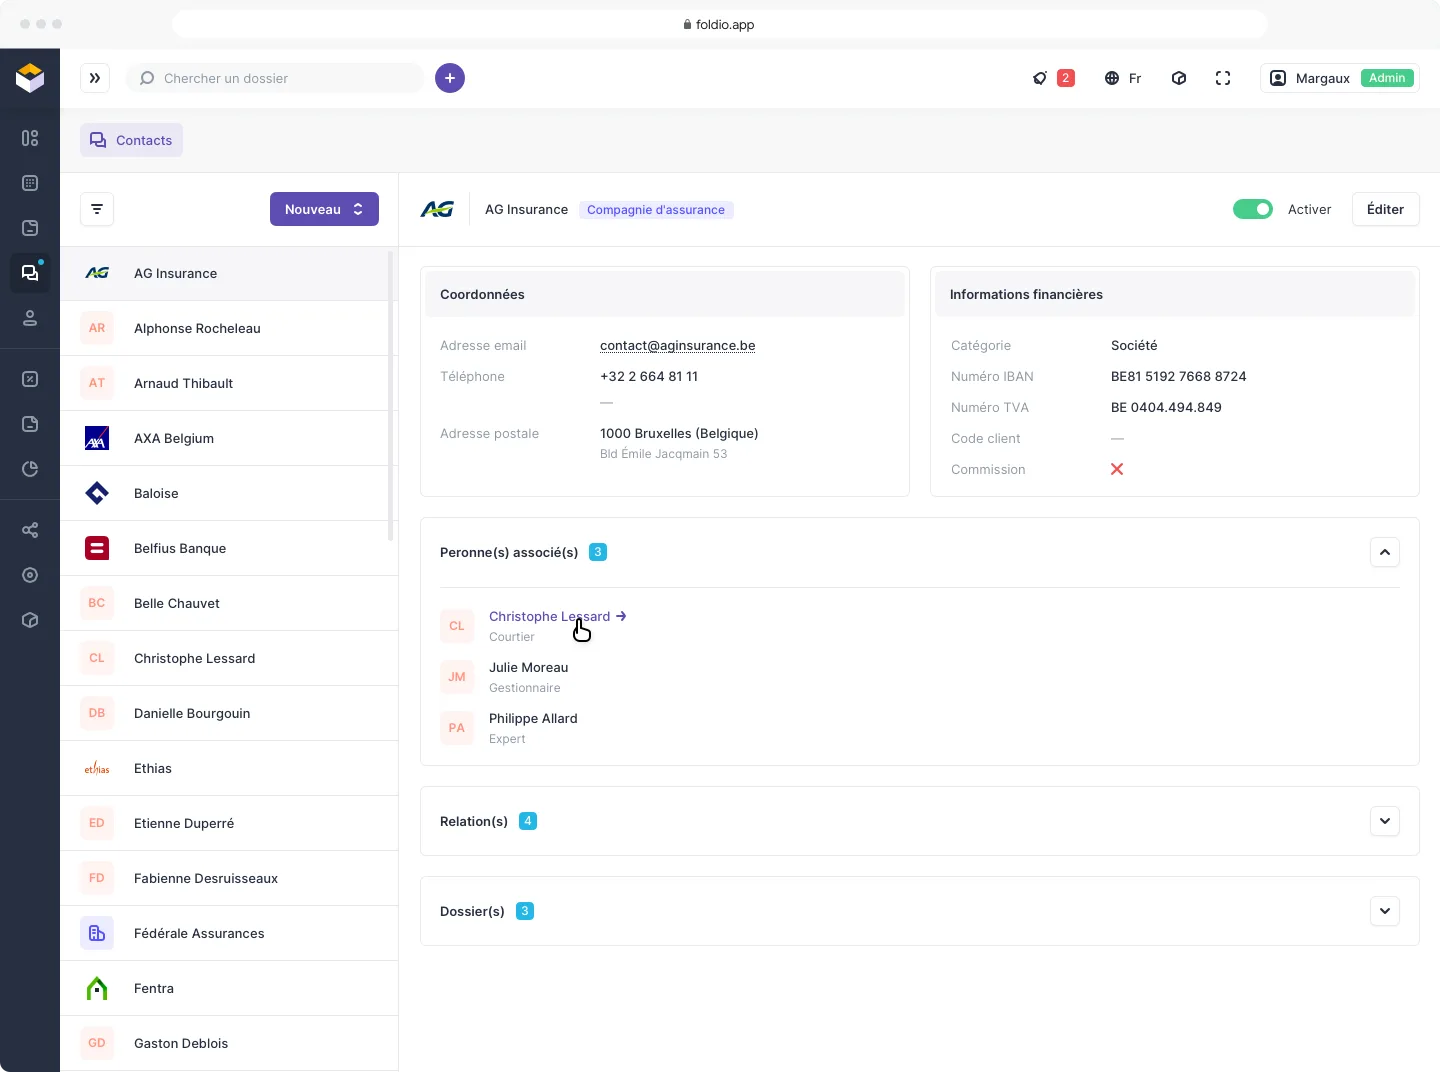Screen dimensions: 1440x1072
Task: Select AG Insurance in contact list
Action: [x=229, y=273]
